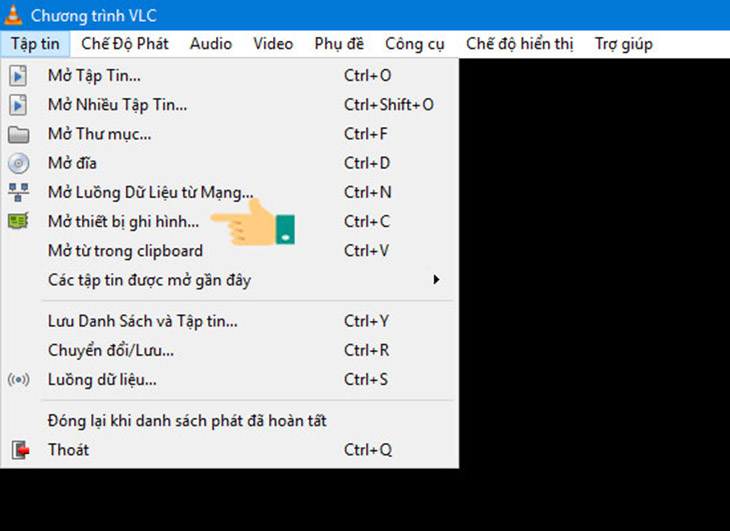This screenshot has width=730, height=531.
Task: Click the Ctrl+Q shortcut text
Action: (x=368, y=450)
